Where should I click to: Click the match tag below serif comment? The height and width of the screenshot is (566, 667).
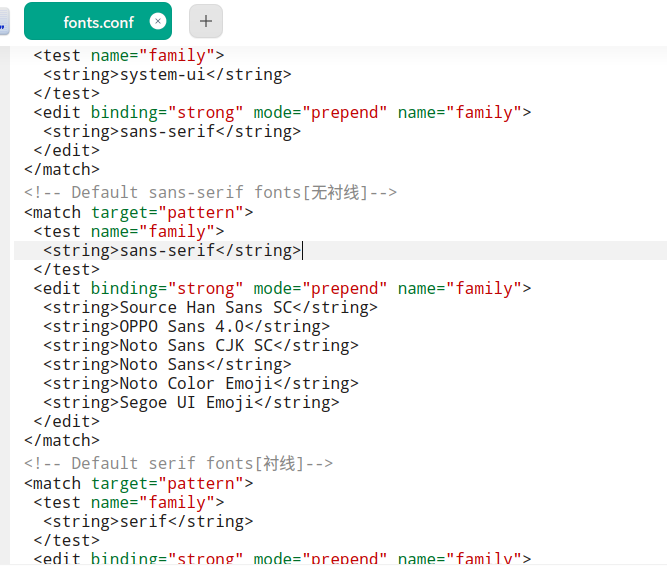(x=139, y=484)
